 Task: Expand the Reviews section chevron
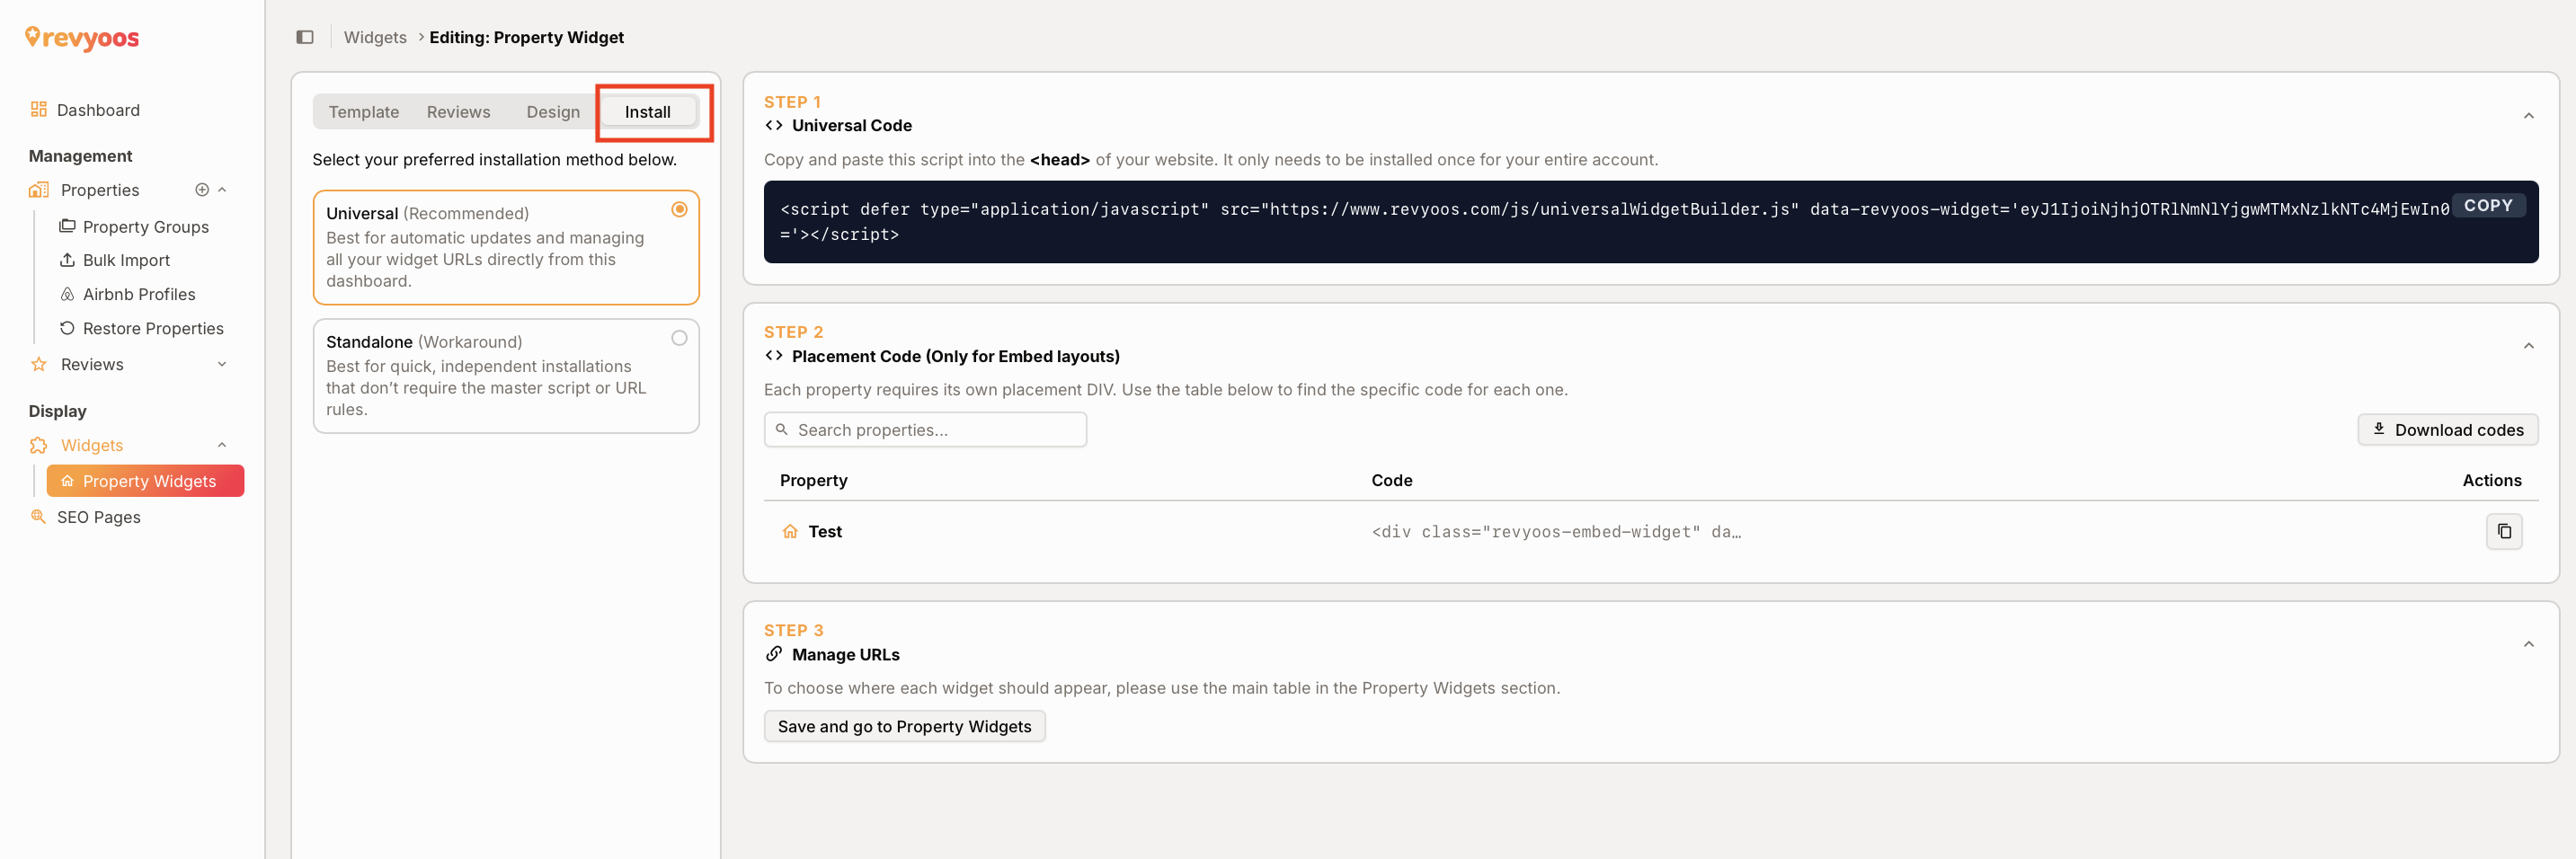point(222,364)
